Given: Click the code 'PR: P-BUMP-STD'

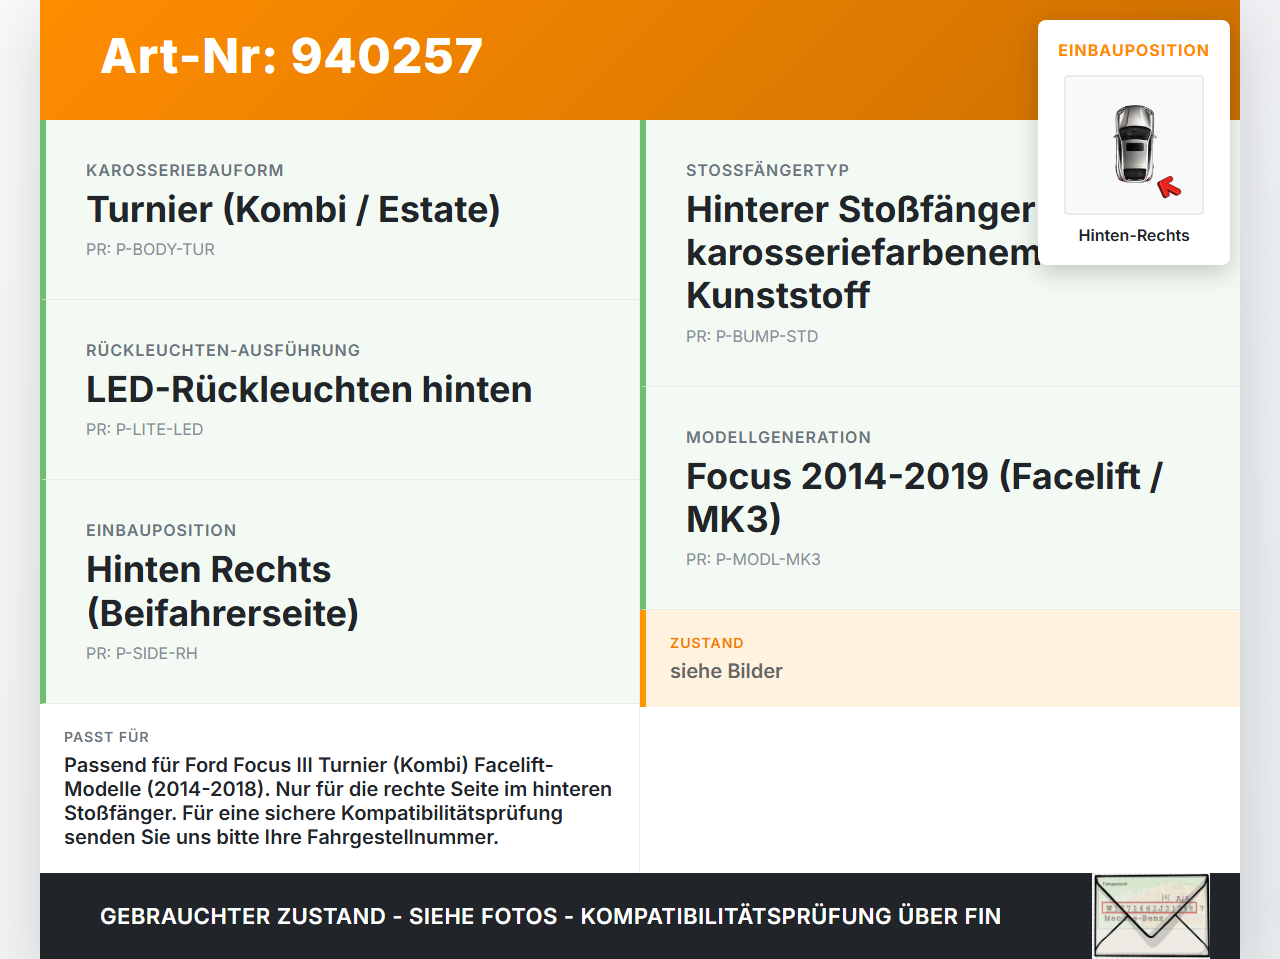Looking at the screenshot, I should 752,336.
